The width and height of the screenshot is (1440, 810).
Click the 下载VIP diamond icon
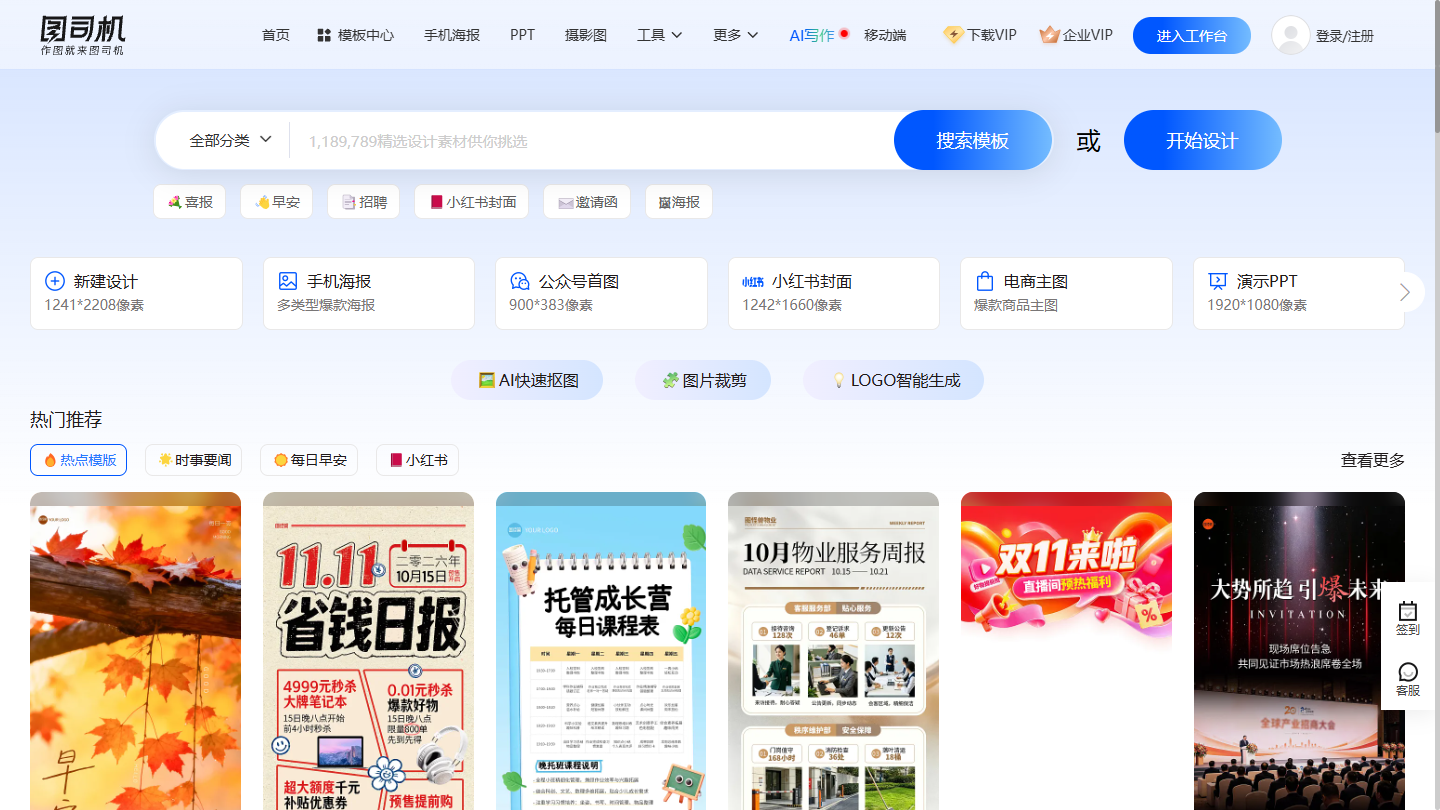coord(953,35)
